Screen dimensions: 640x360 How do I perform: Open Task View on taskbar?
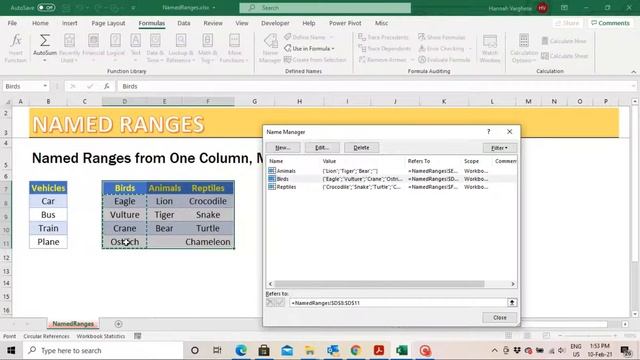pos(218,350)
